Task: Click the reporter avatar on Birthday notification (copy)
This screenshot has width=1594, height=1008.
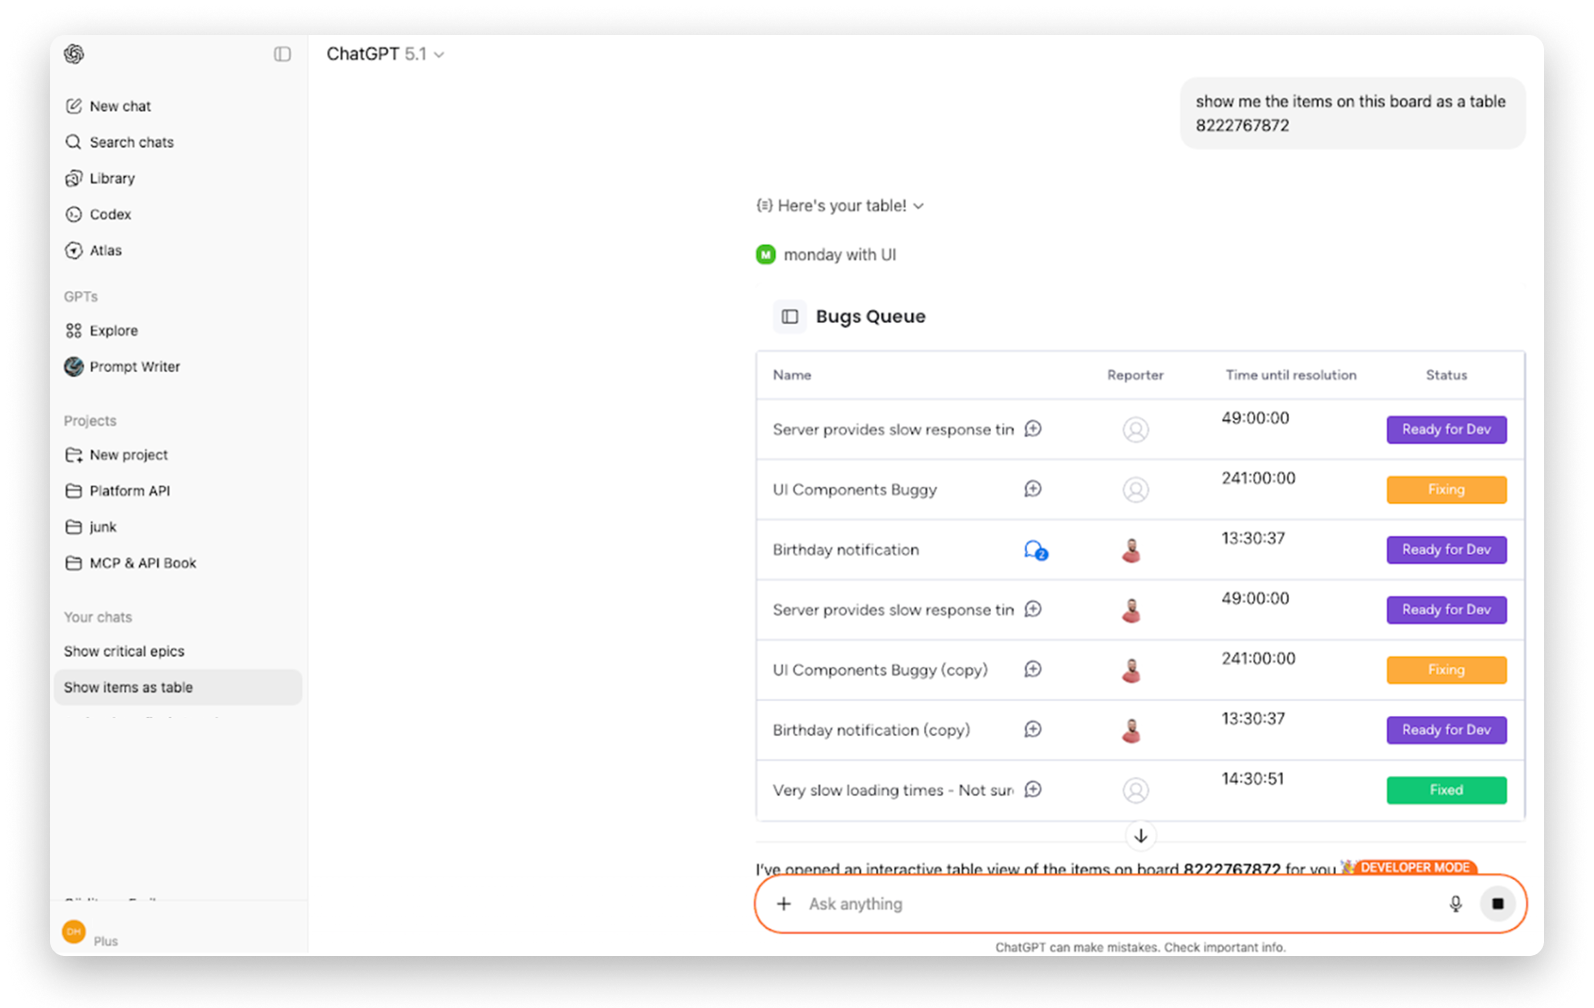Action: [x=1131, y=730]
